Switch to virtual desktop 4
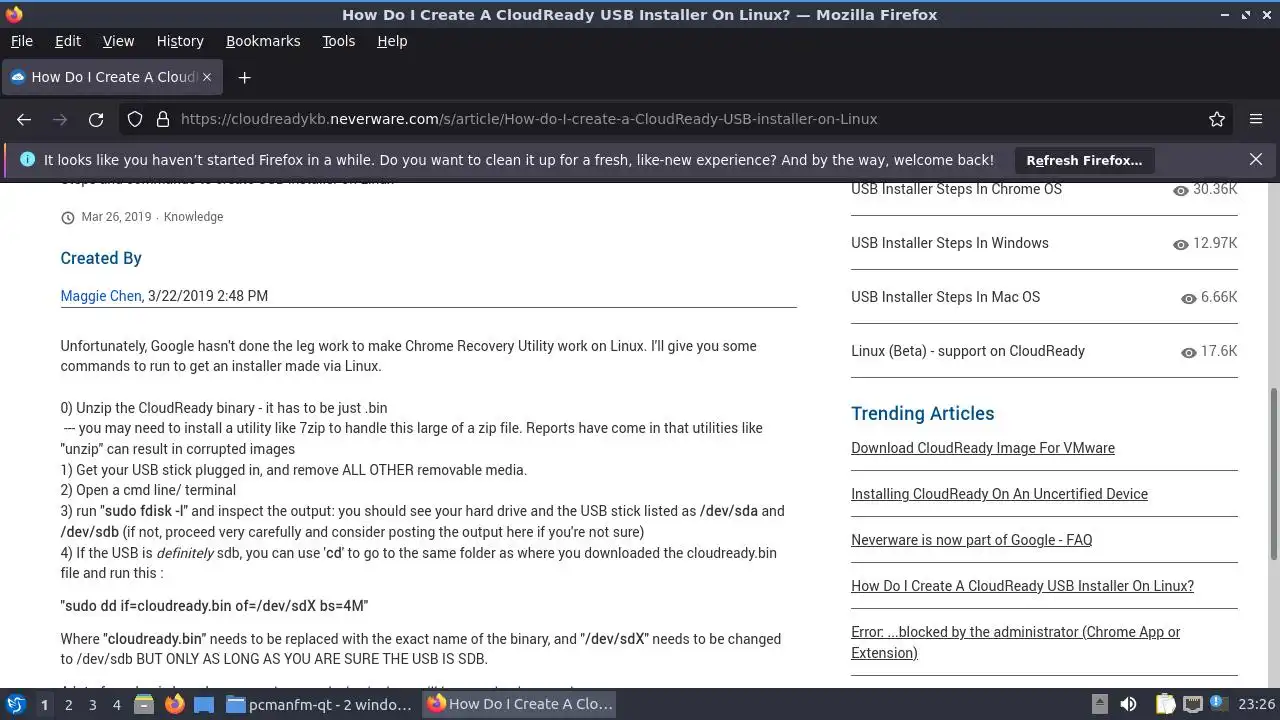Image resolution: width=1280 pixels, height=720 pixels. pos(116,704)
